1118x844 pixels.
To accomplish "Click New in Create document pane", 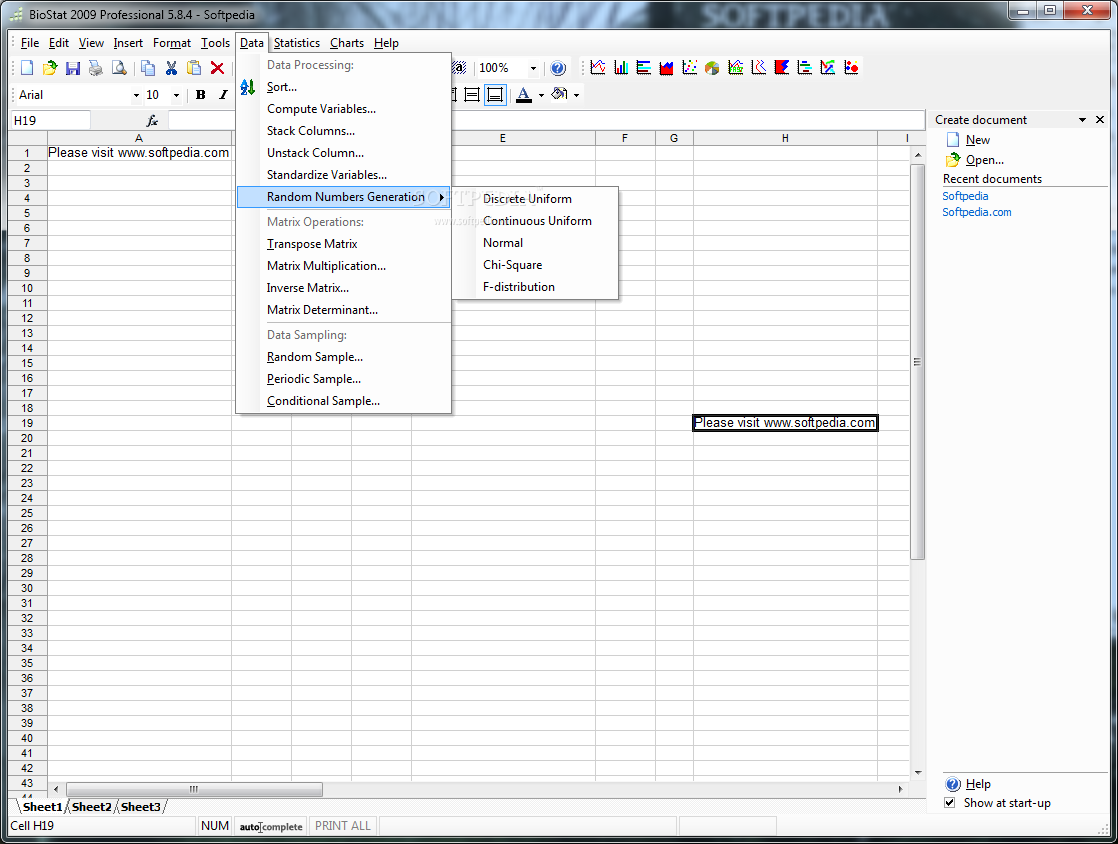I will 978,140.
